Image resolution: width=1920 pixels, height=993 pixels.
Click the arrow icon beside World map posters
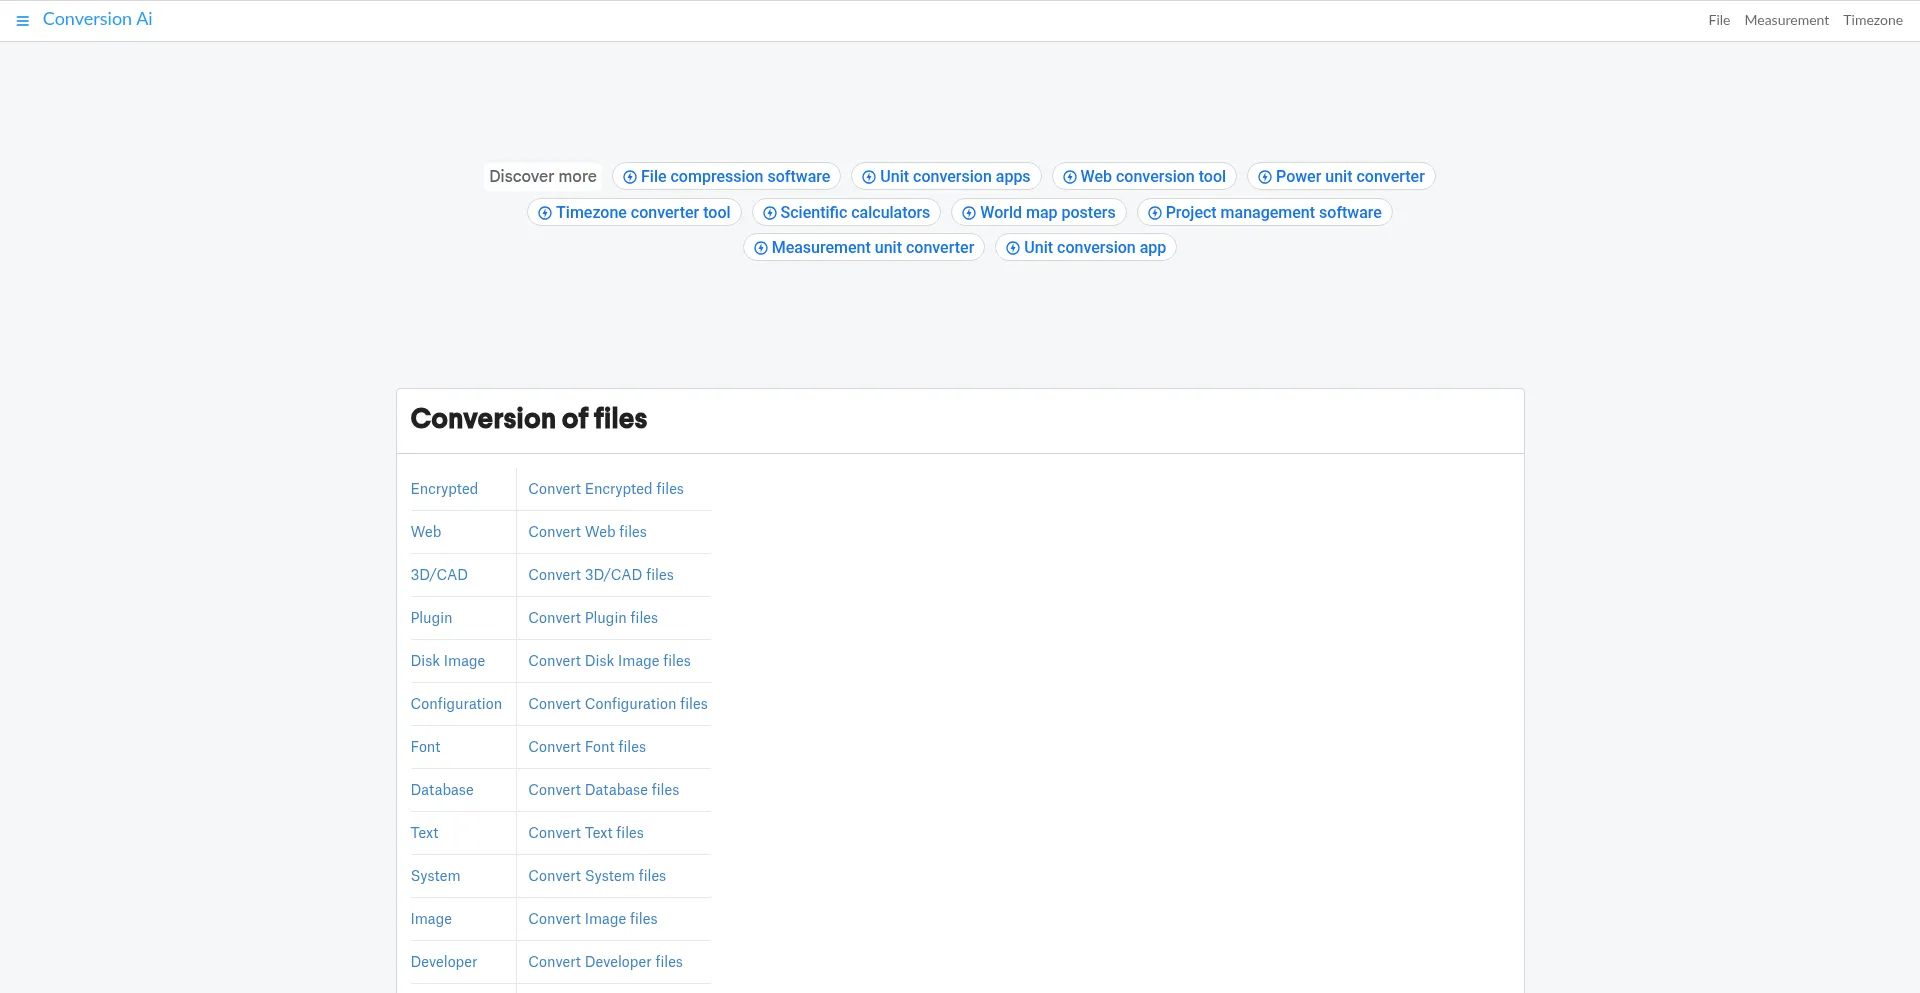[969, 213]
